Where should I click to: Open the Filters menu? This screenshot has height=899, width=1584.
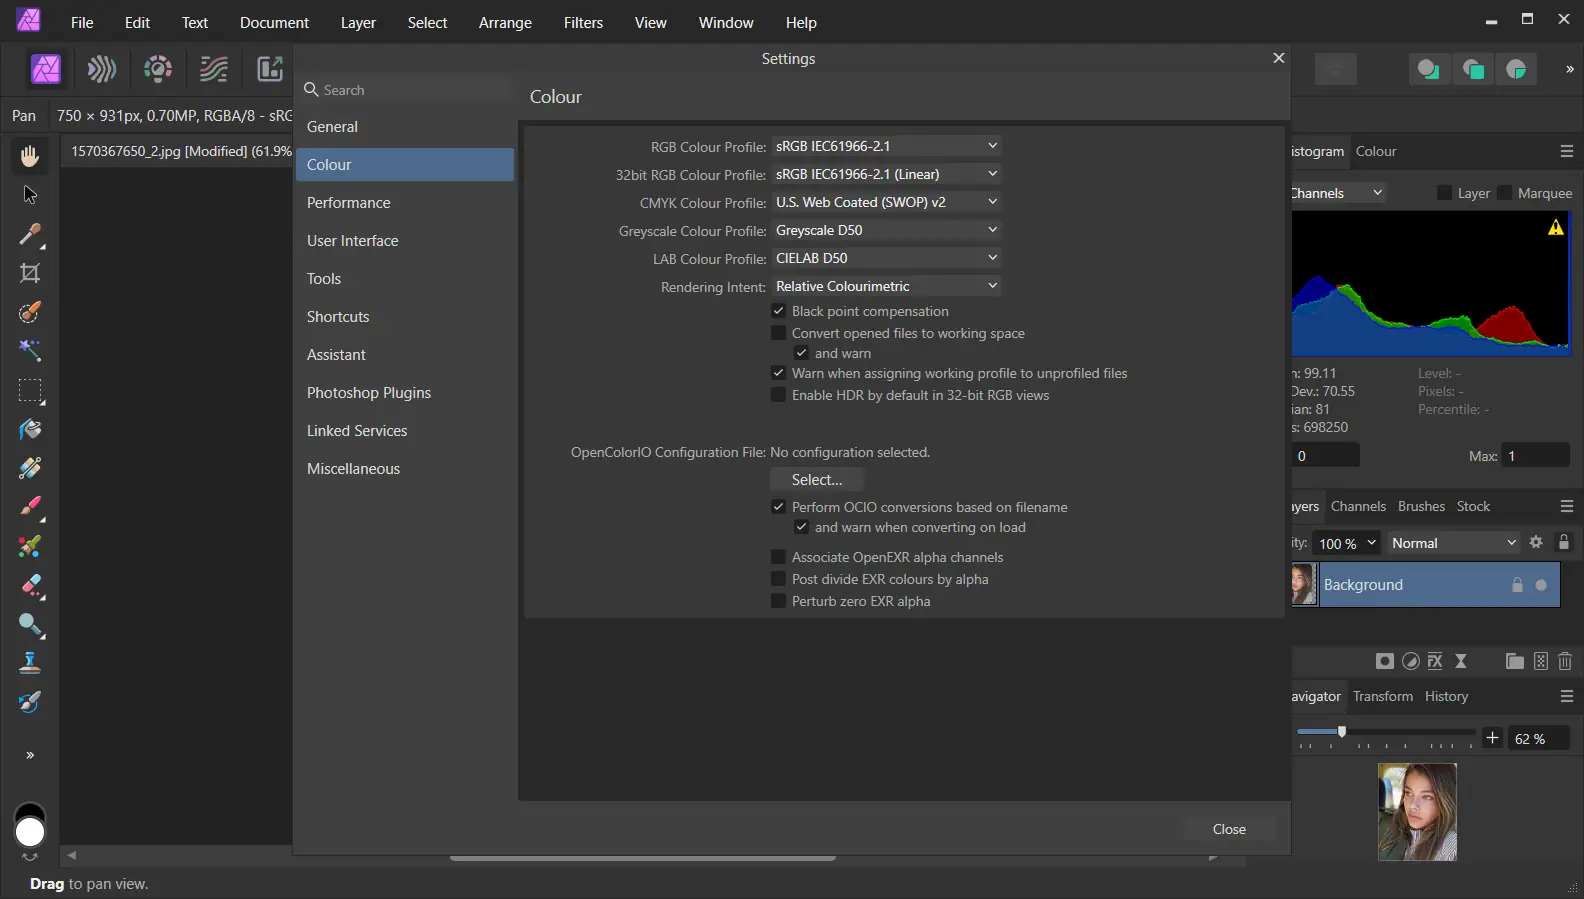pyautogui.click(x=583, y=22)
